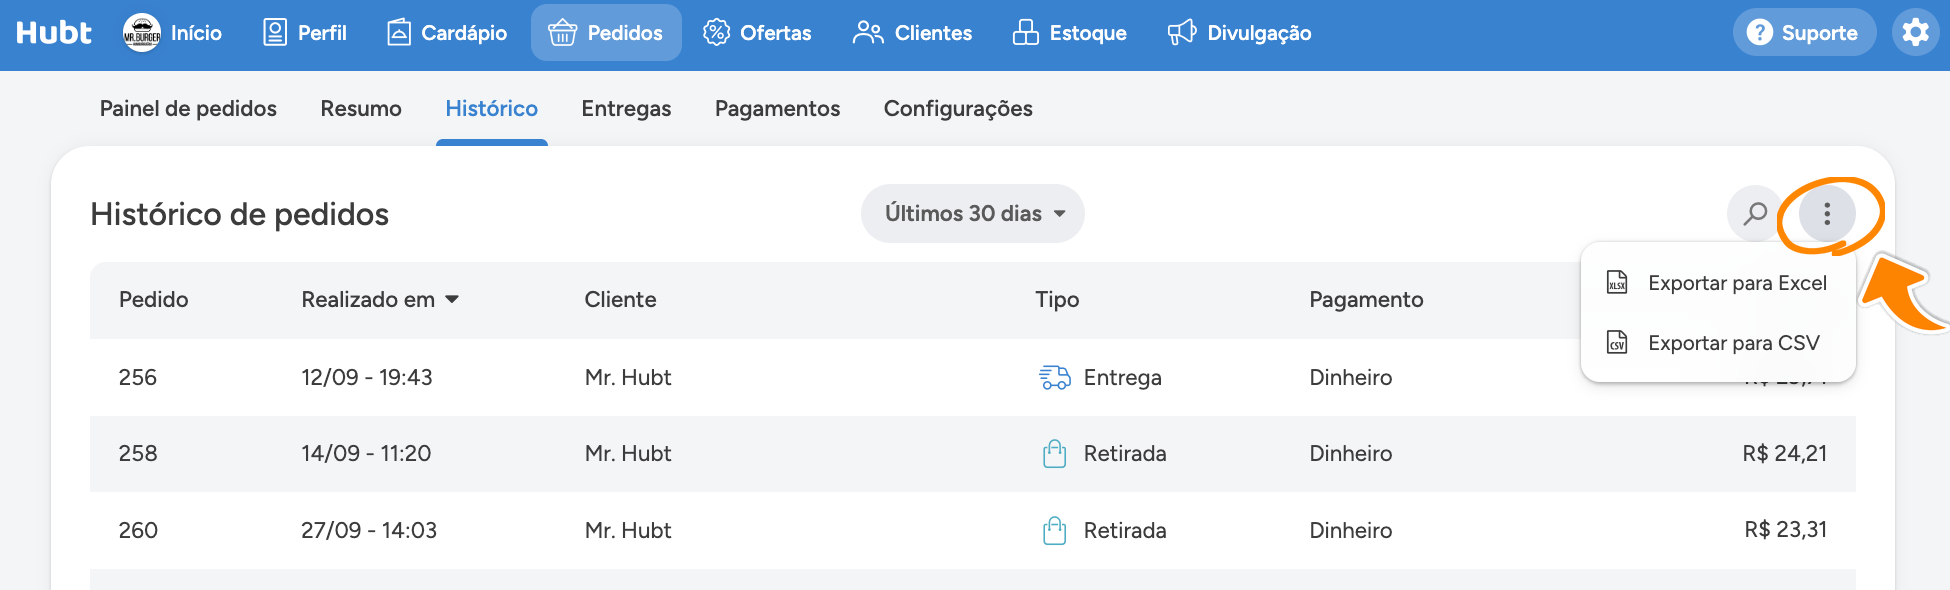Click the Mr. Burger store avatar
The height and width of the screenshot is (590, 1950).
(142, 33)
